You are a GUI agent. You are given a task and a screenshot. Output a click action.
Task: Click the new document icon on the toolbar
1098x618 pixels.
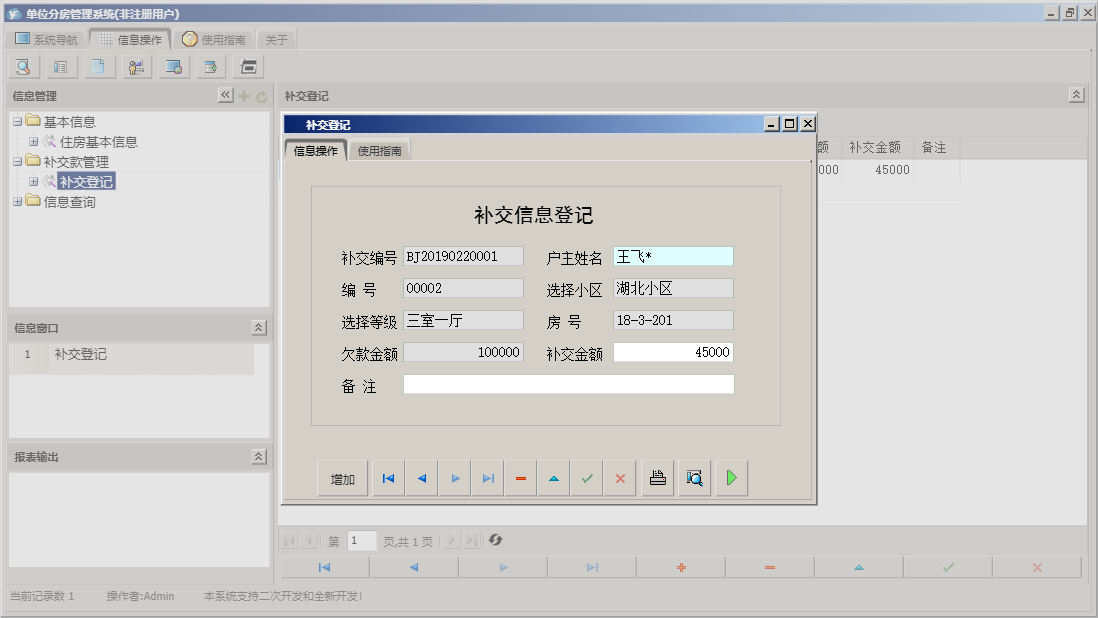click(98, 66)
